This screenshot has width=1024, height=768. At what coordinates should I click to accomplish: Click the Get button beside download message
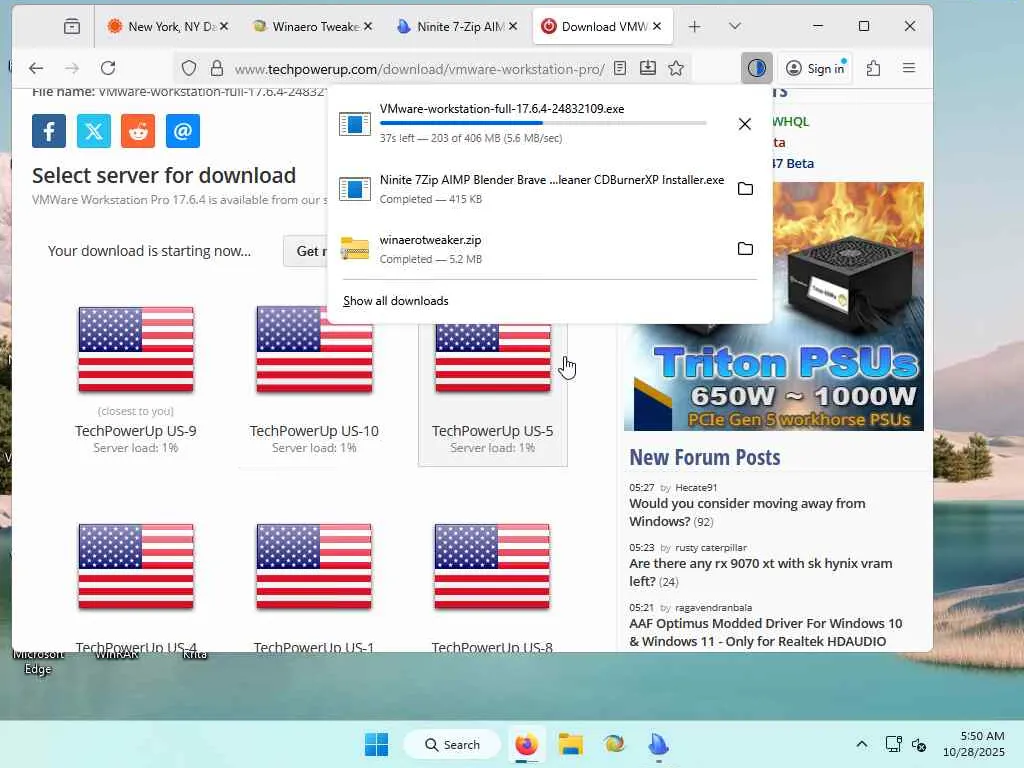(x=306, y=251)
